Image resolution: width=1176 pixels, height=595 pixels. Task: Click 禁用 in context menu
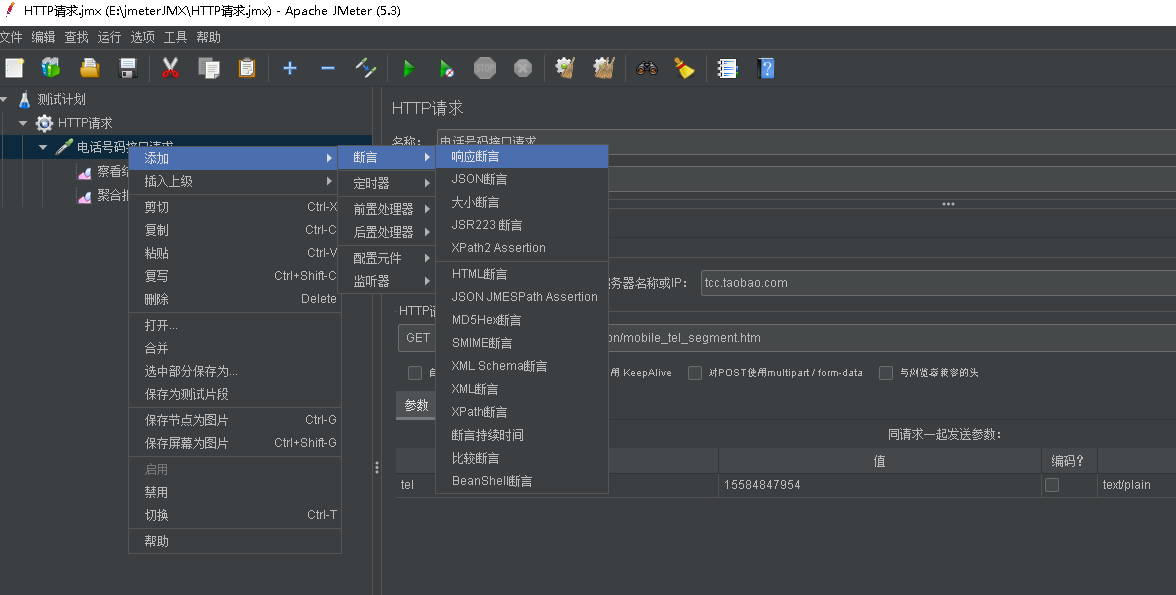(235, 492)
